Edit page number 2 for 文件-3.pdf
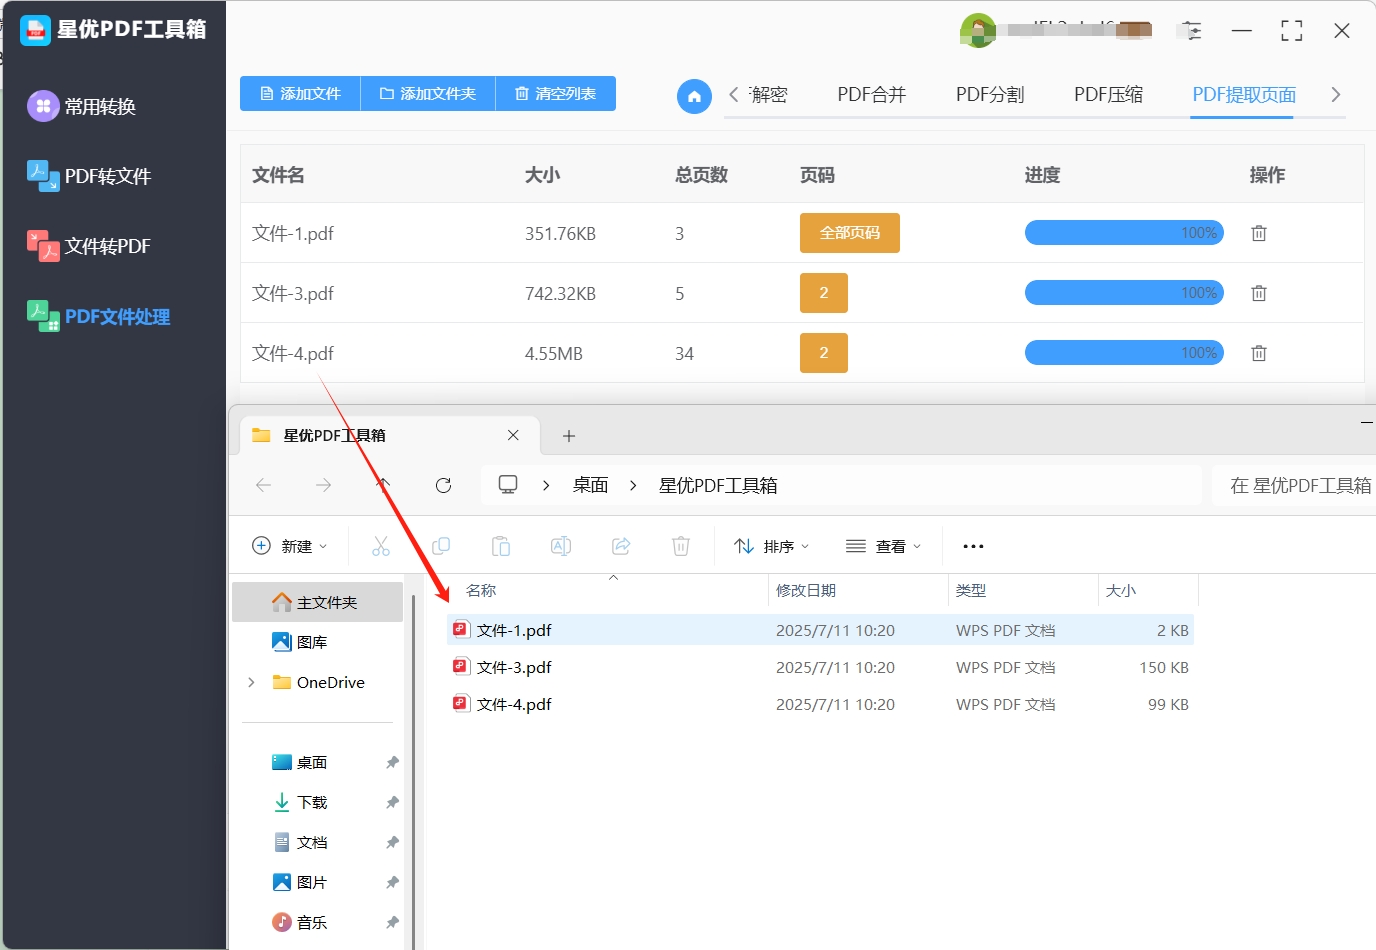The image size is (1376, 950). [x=824, y=293]
